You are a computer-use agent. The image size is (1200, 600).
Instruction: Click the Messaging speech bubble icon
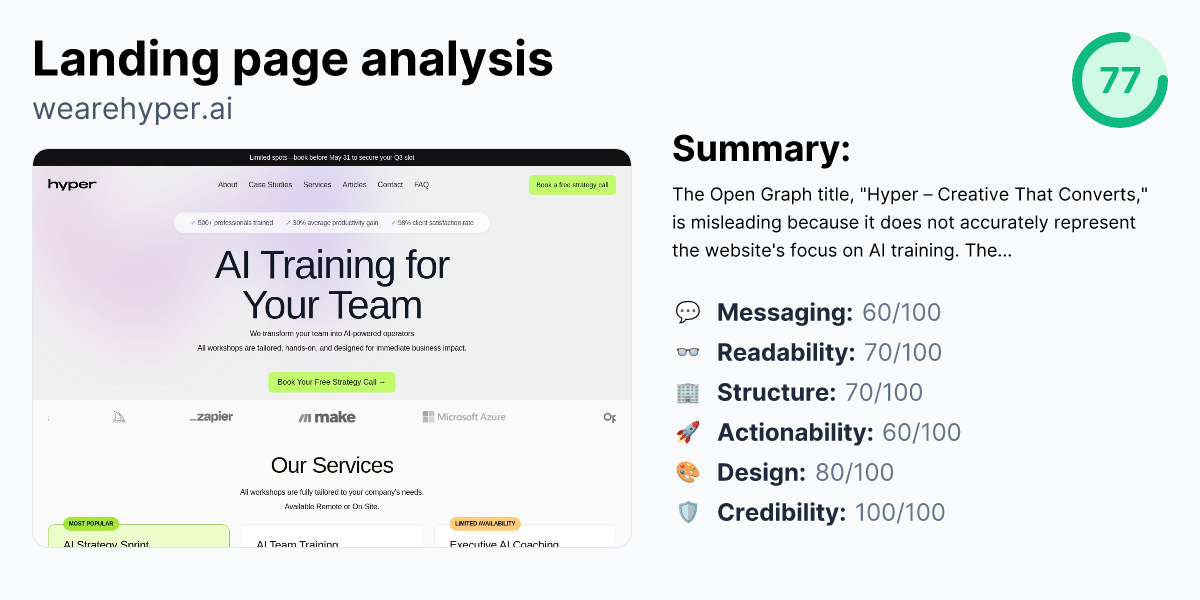pos(688,312)
